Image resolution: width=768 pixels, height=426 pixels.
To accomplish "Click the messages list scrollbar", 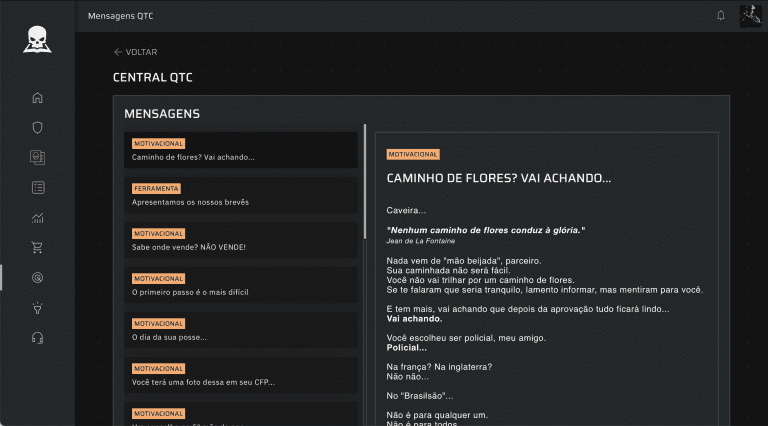I will coord(365,180).
